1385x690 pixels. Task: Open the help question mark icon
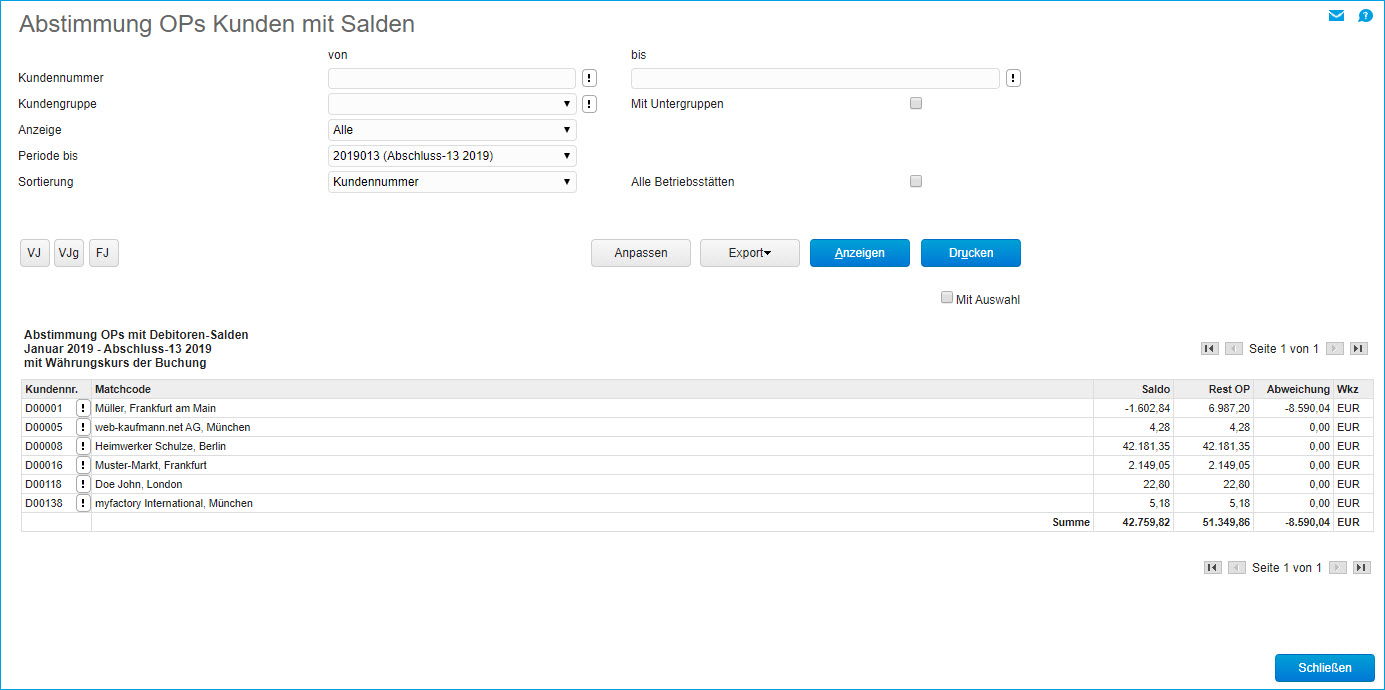pyautogui.click(x=1365, y=15)
